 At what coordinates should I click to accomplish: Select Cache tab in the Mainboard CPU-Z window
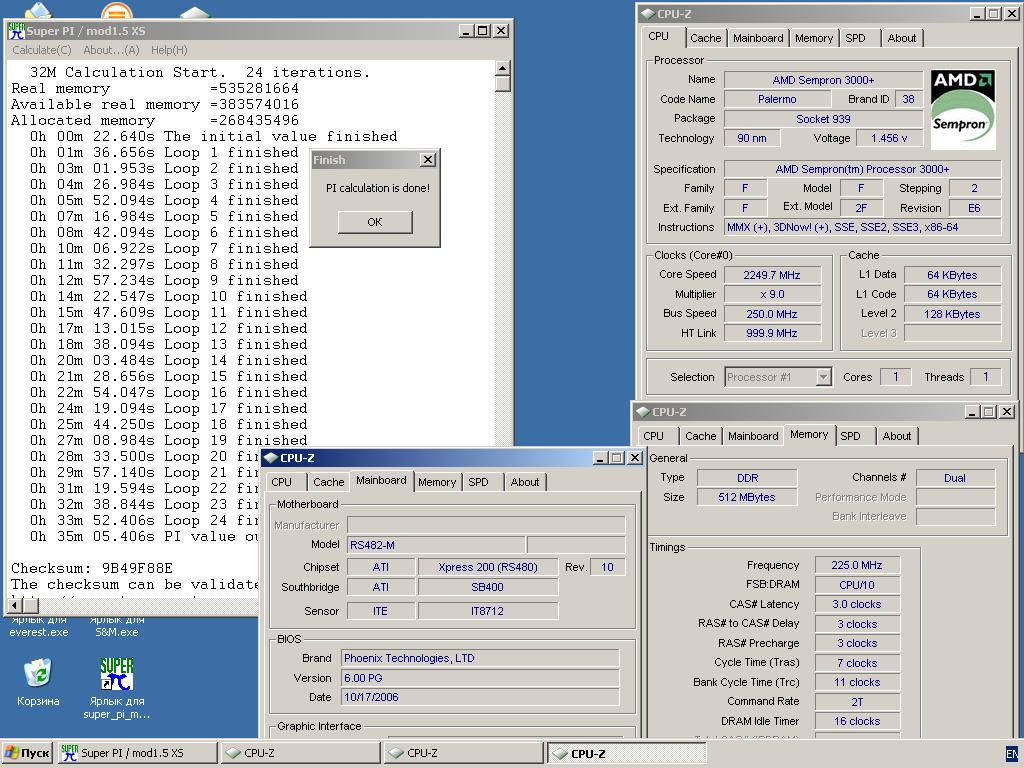coord(328,482)
